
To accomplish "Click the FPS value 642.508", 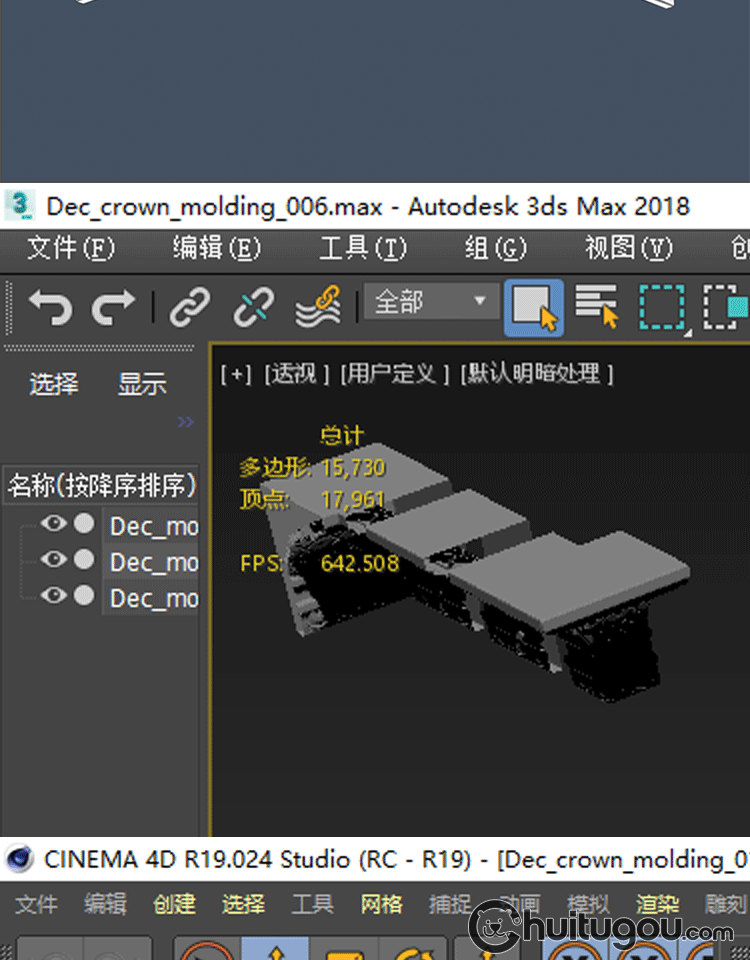I will tap(360, 563).
